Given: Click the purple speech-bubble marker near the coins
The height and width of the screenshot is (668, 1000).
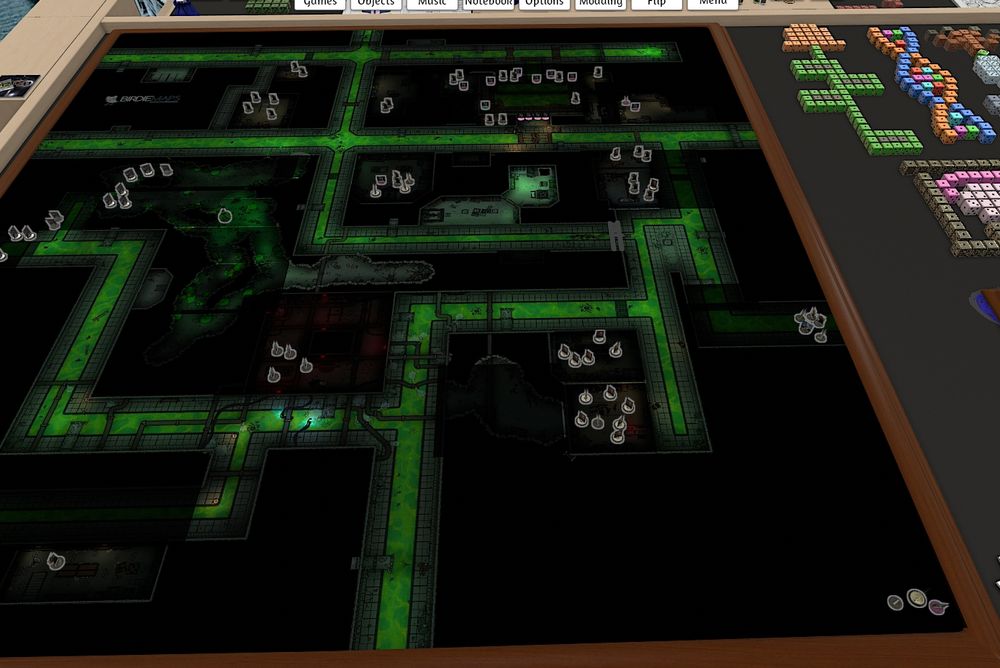Looking at the screenshot, I should point(936,606).
